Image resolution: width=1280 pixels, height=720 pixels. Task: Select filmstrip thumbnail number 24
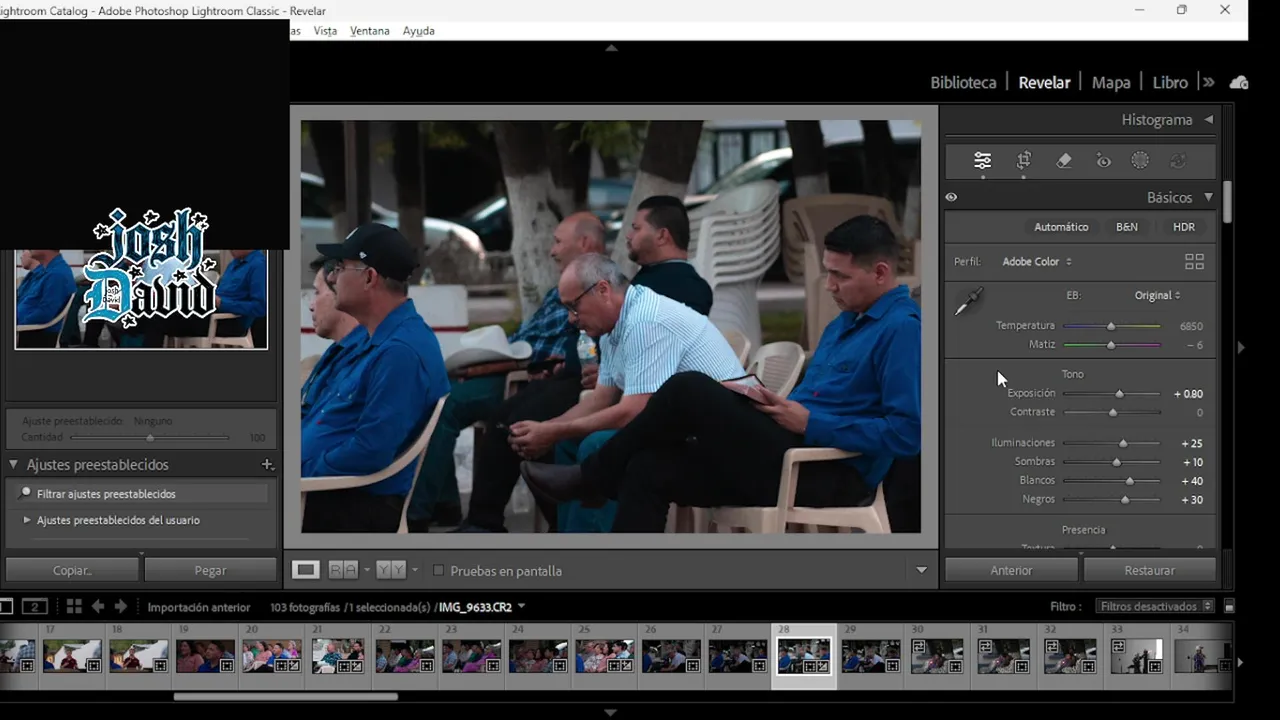(538, 656)
